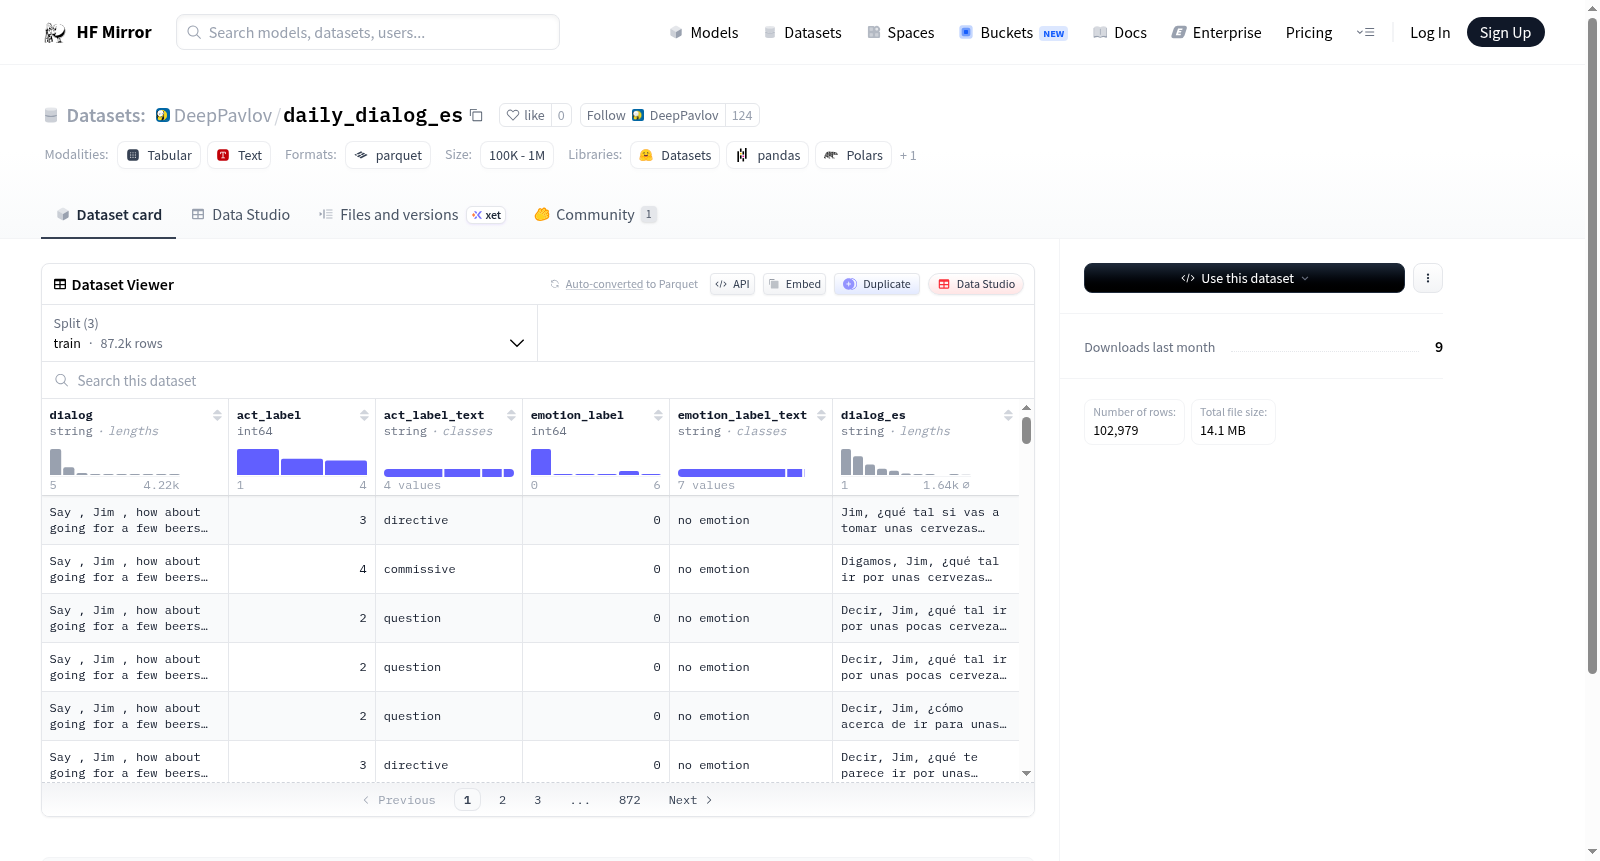Expand the Use this dataset dropdown
1600x861 pixels.
[1244, 278]
